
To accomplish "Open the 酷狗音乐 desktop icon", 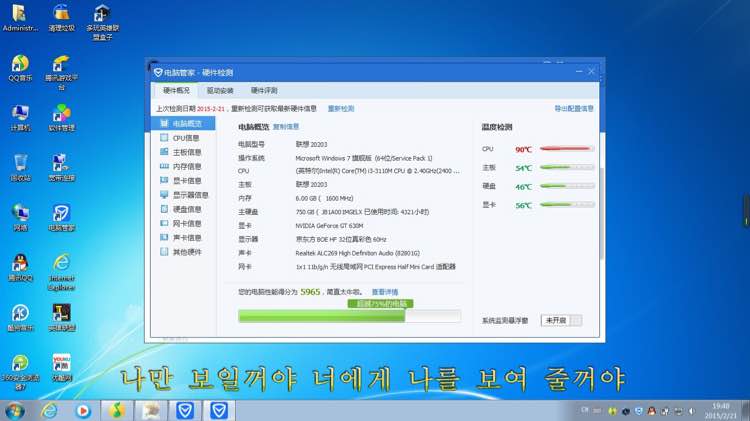I will [x=20, y=318].
